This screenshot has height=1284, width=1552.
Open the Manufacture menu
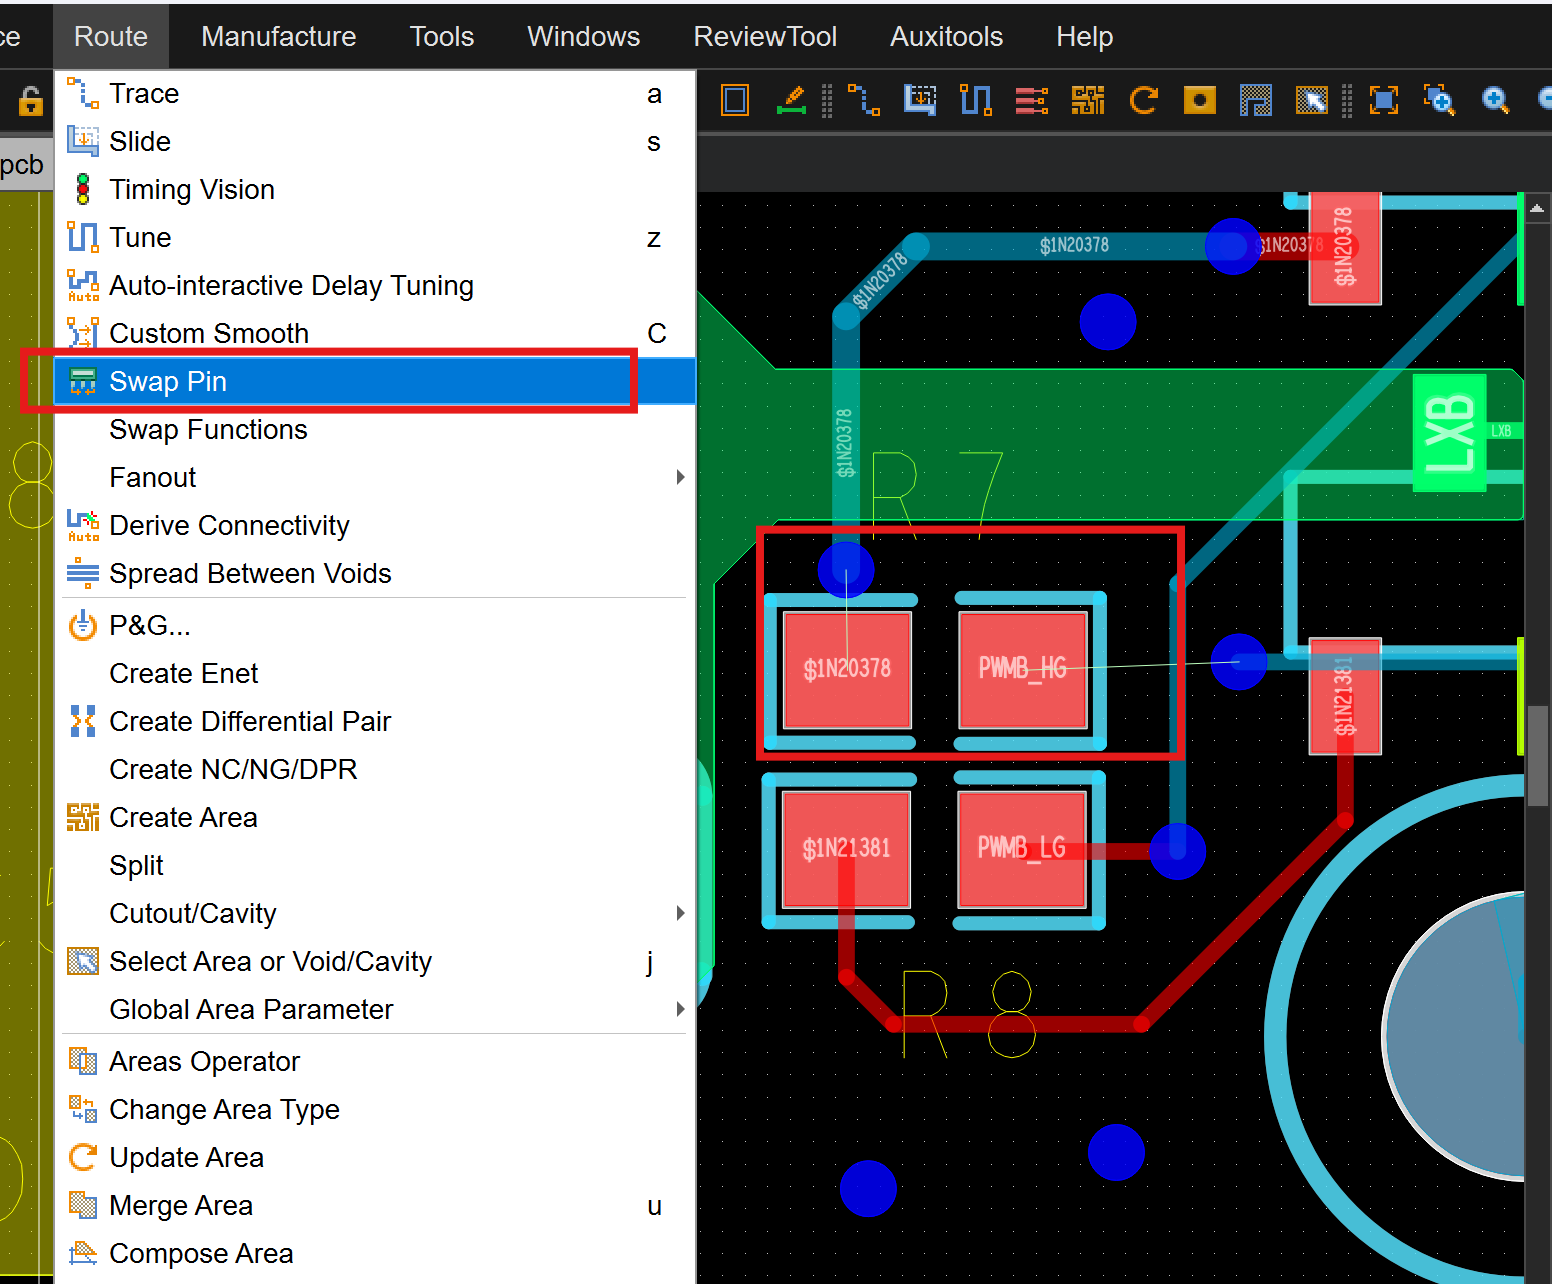click(278, 37)
